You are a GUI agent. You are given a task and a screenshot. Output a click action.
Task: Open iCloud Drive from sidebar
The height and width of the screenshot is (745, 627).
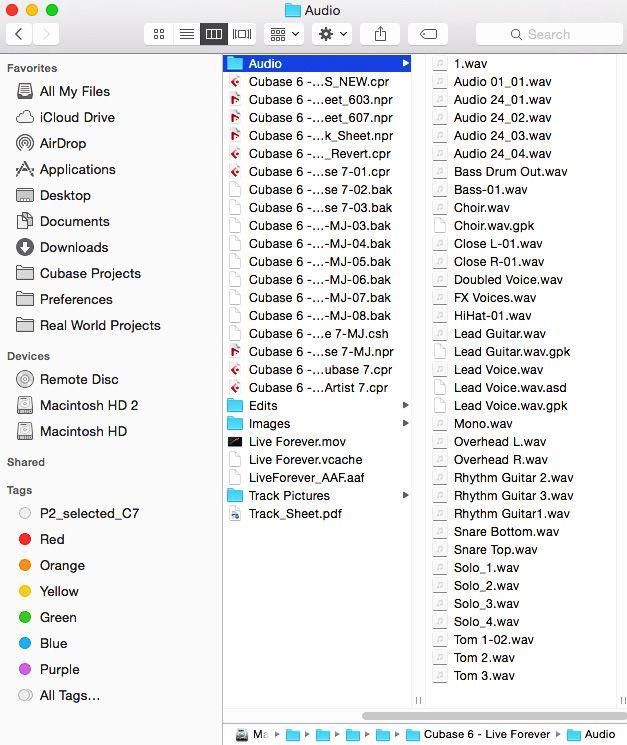click(x=66, y=117)
